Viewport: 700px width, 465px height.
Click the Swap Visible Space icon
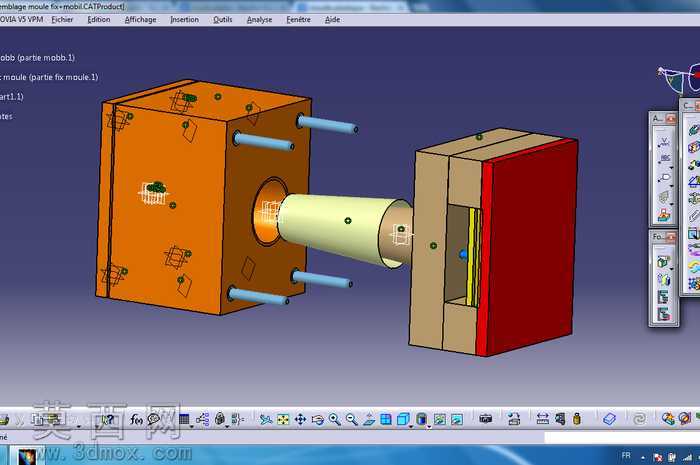(x=457, y=419)
